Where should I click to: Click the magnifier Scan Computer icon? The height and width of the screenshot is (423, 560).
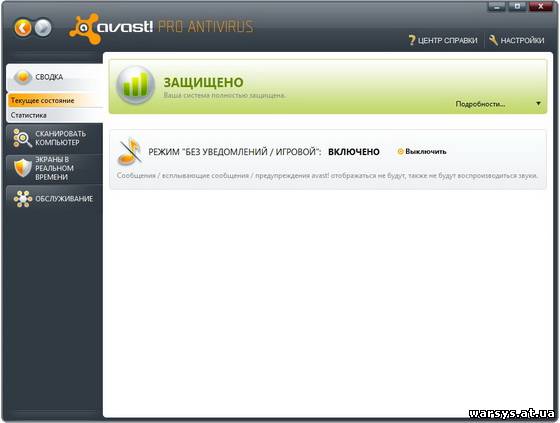[x=22, y=138]
